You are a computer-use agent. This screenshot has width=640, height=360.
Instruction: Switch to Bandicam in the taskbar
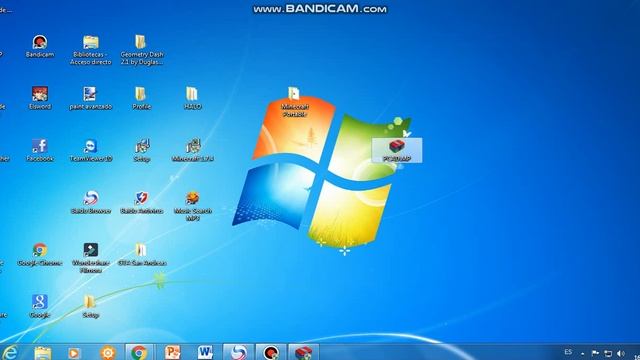tap(271, 352)
